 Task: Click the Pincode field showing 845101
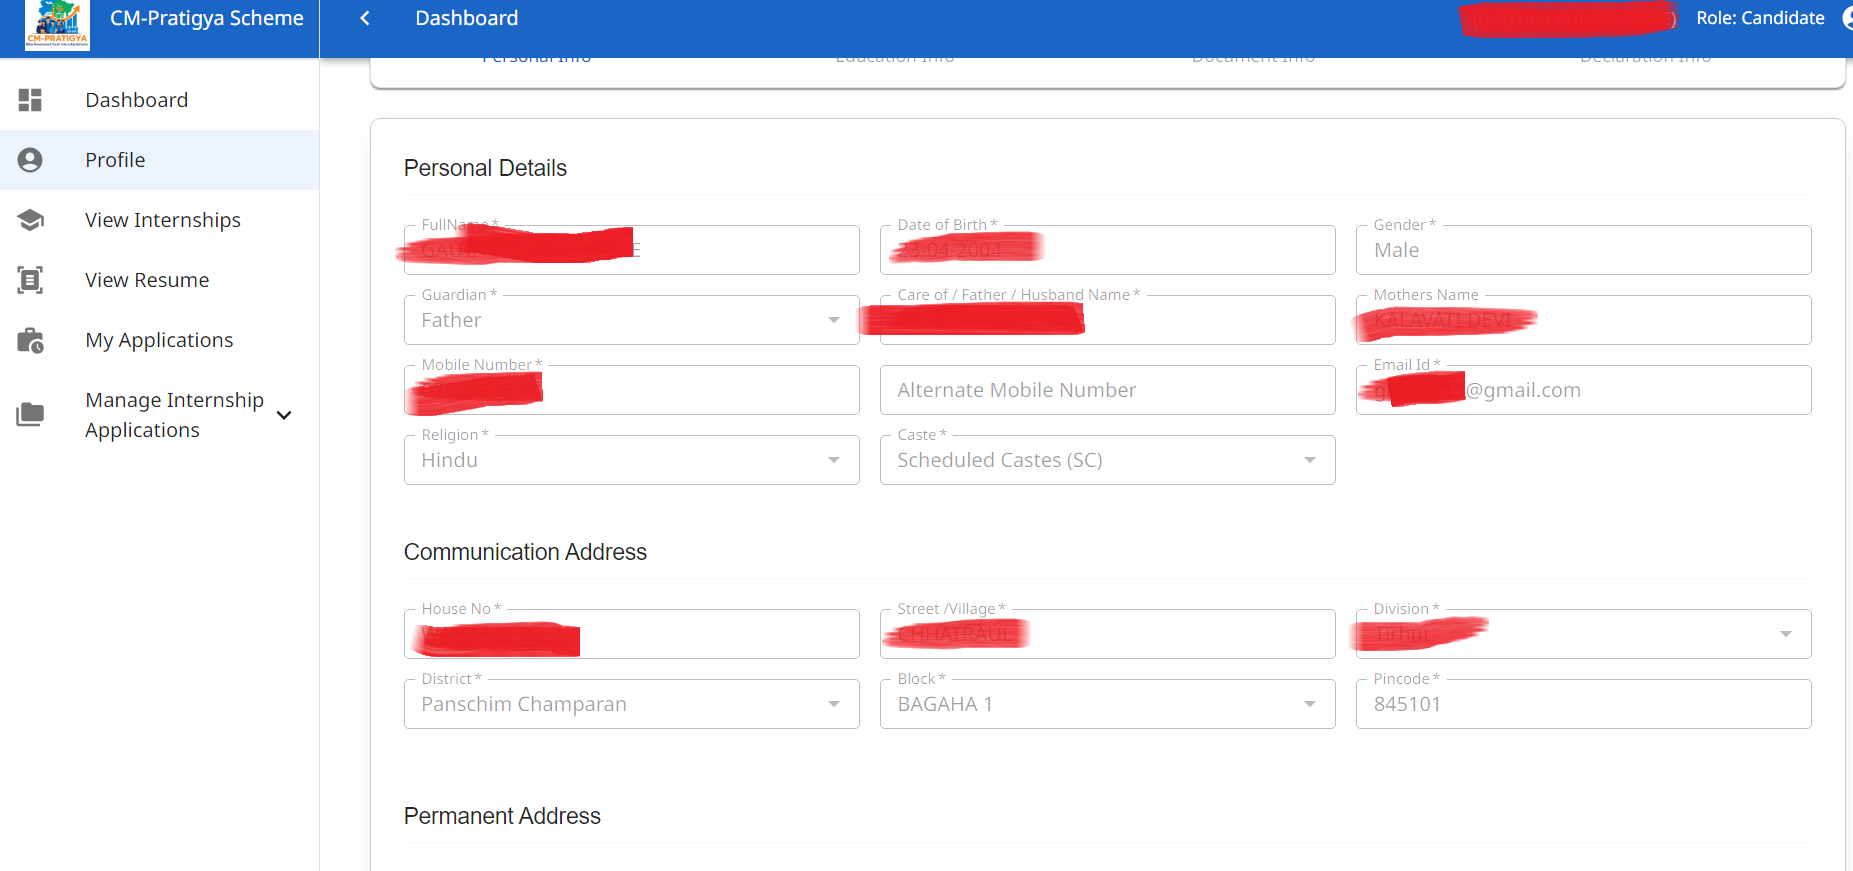1583,704
